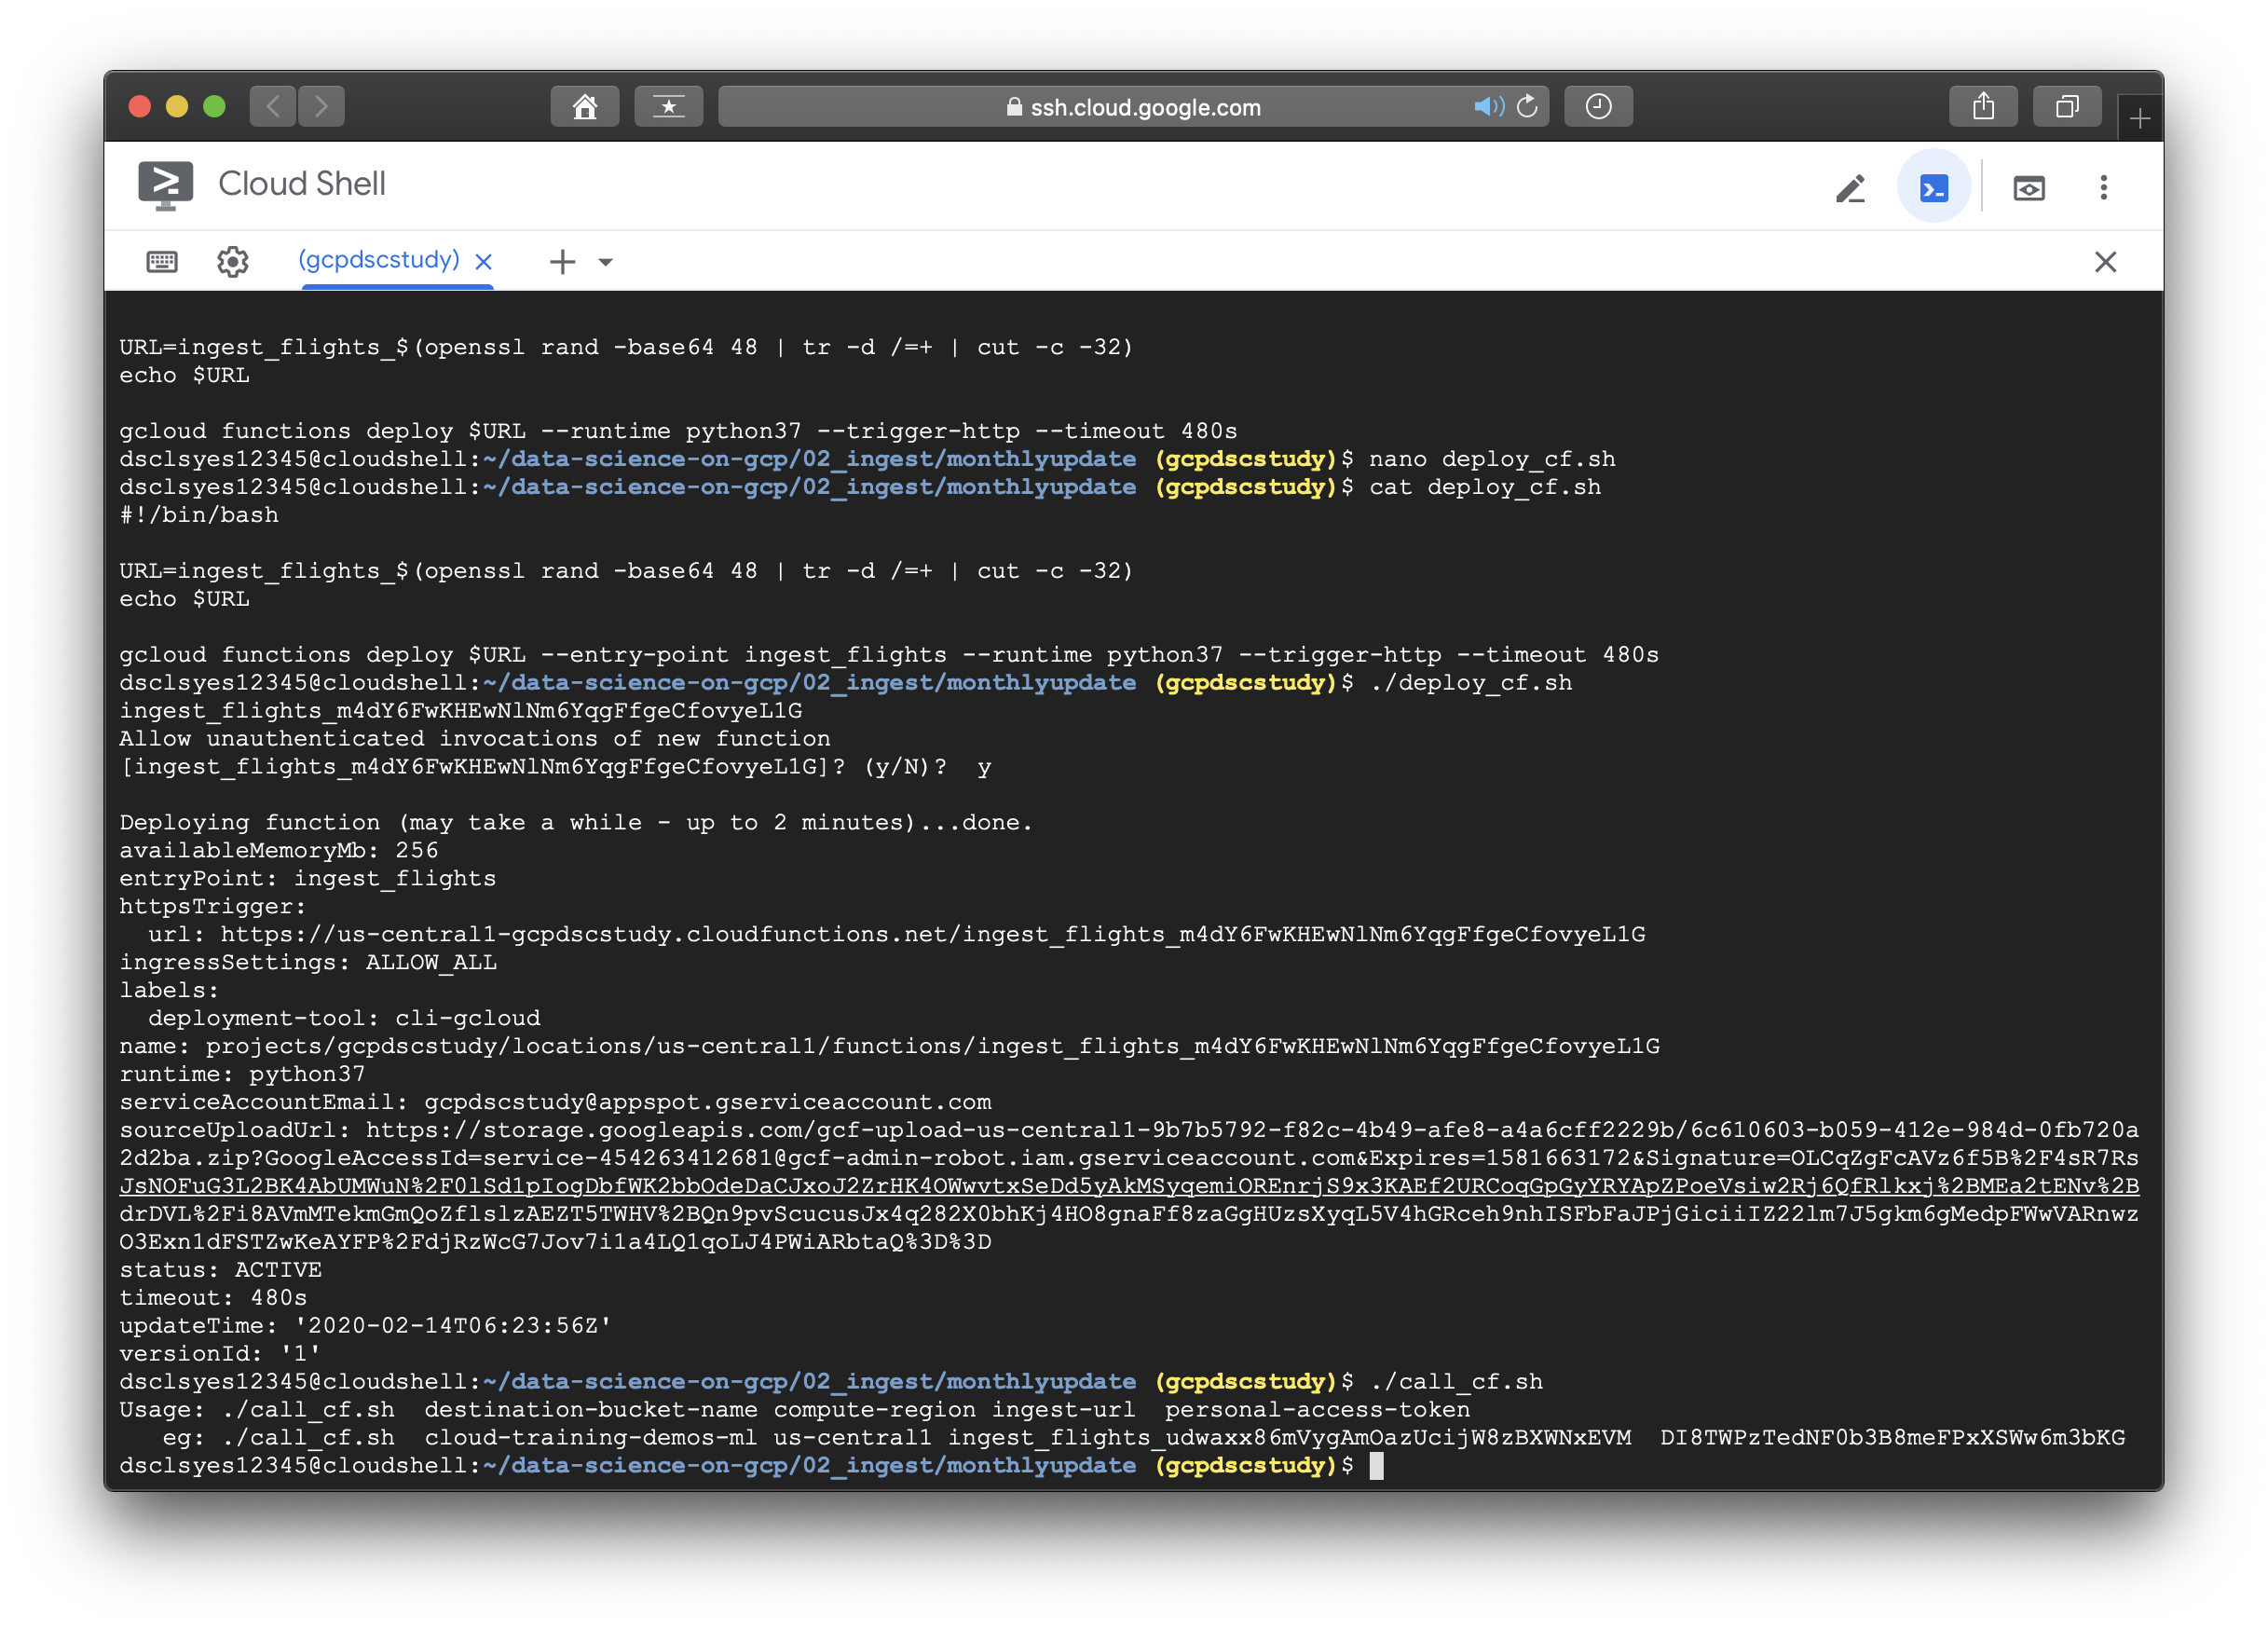Screen dimensions: 2268x1629
Task: Add a new terminal session tab
Action: (562, 262)
